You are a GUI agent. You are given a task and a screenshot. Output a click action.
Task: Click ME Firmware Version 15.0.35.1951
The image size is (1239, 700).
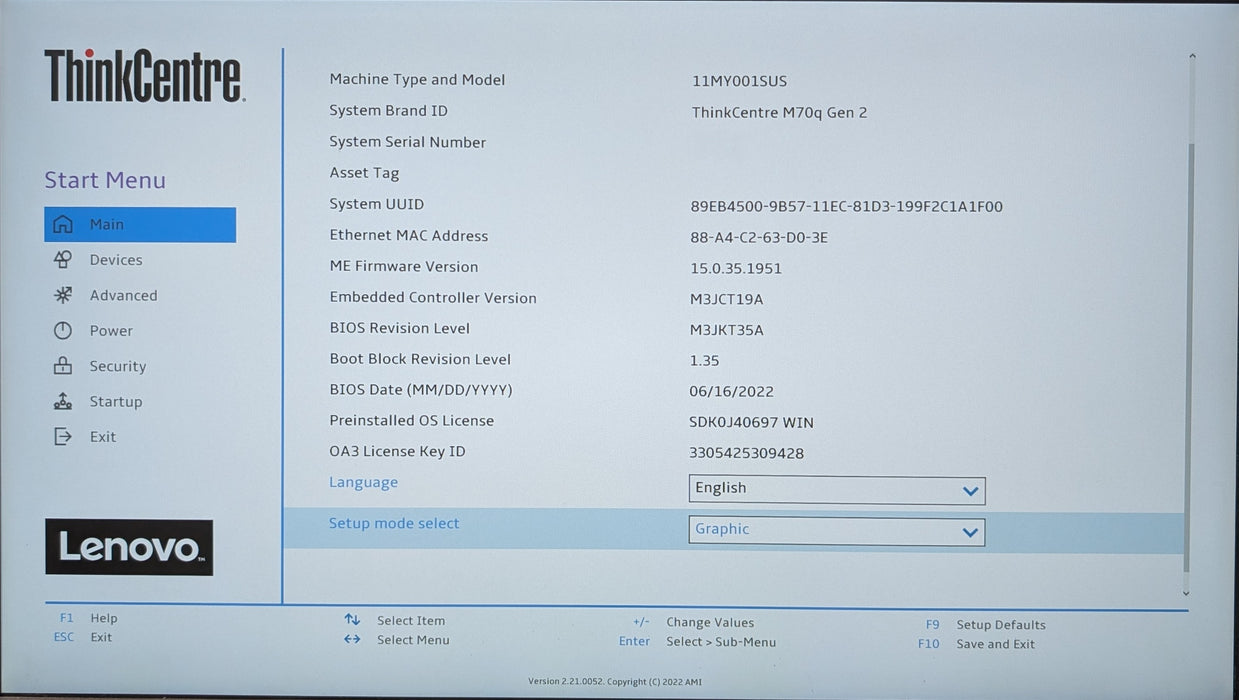(735, 268)
